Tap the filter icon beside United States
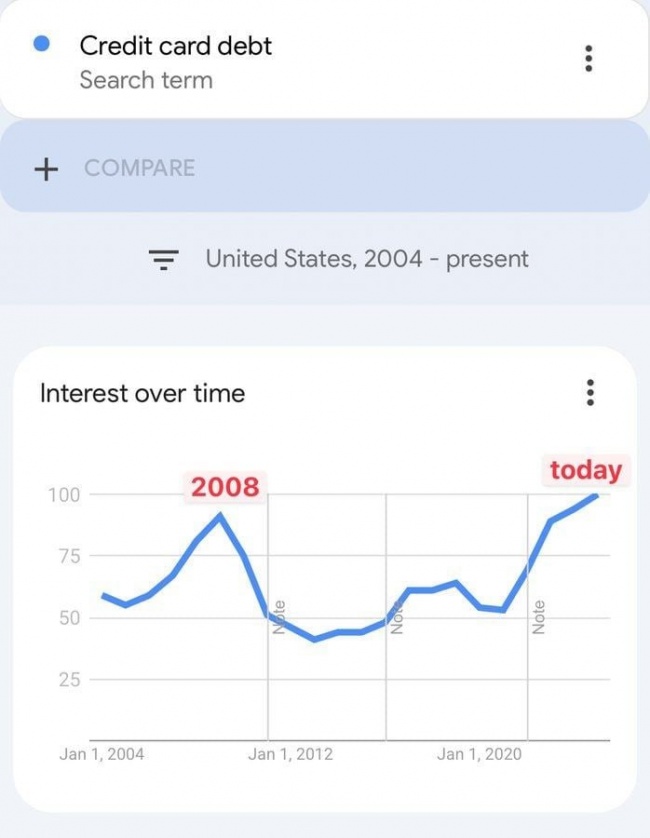The width and height of the screenshot is (650, 838). (x=163, y=260)
